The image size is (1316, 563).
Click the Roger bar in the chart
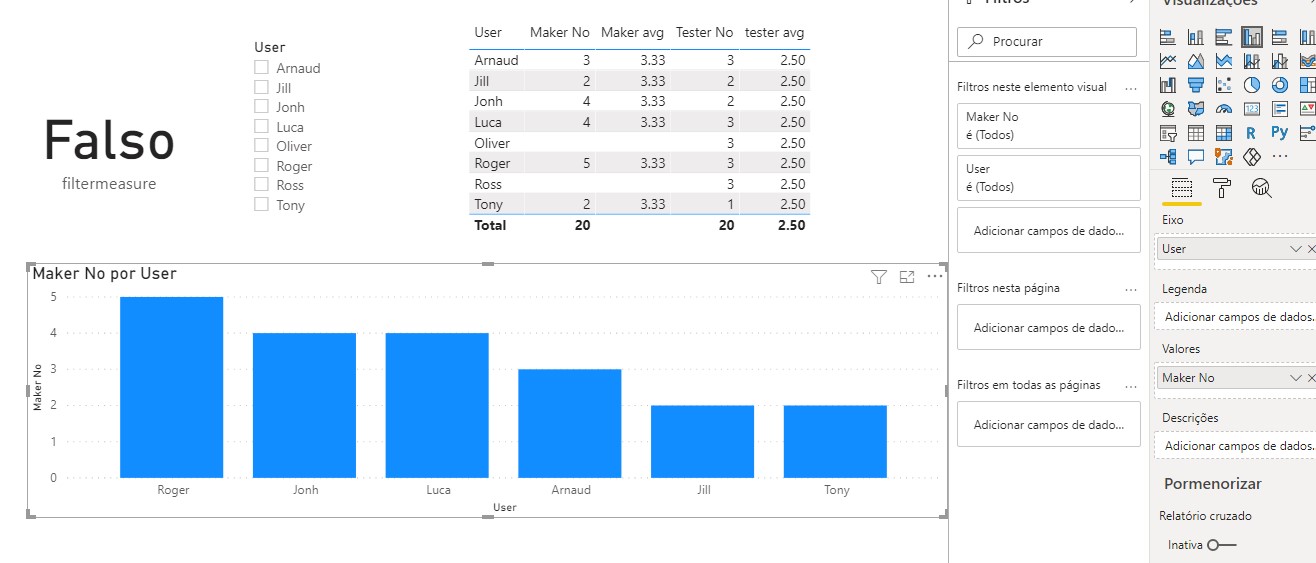pyautogui.click(x=172, y=387)
